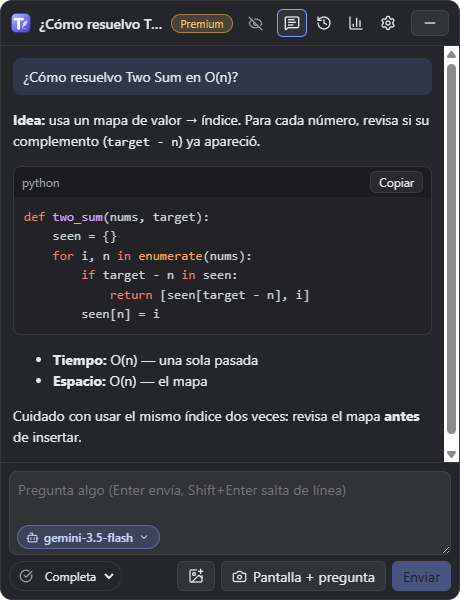Viewport: 460px width, 600px height.
Task: Click the app logo icon in header
Action: (x=21, y=23)
